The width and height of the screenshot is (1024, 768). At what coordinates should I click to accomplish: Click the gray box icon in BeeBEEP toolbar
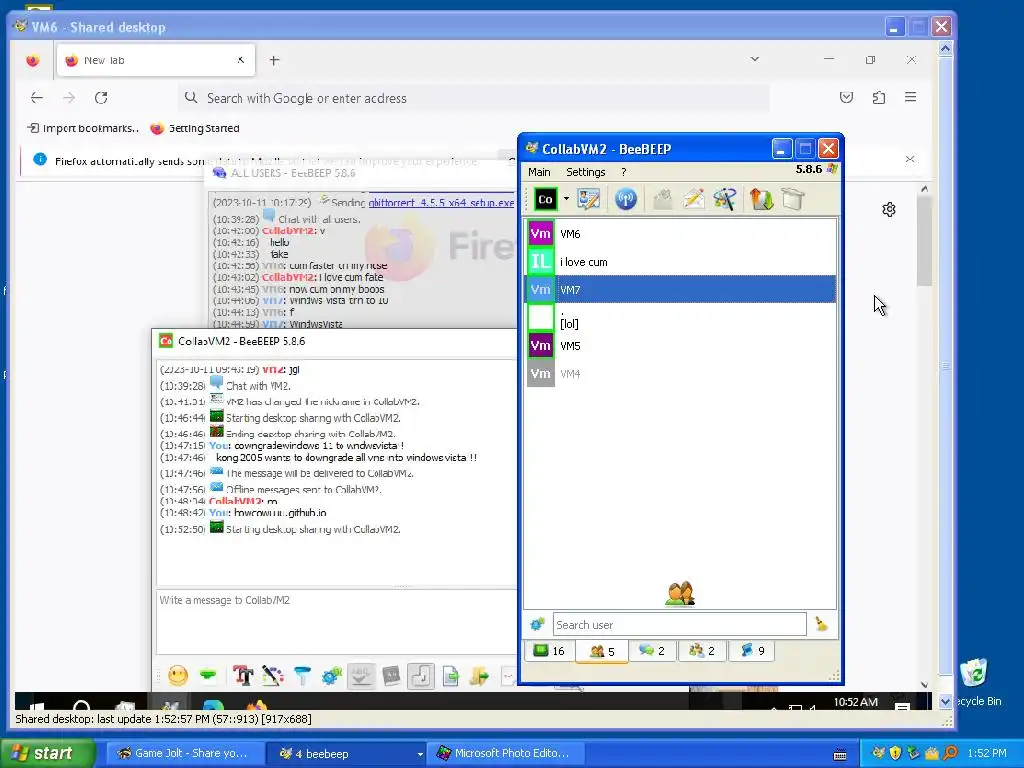[793, 199]
